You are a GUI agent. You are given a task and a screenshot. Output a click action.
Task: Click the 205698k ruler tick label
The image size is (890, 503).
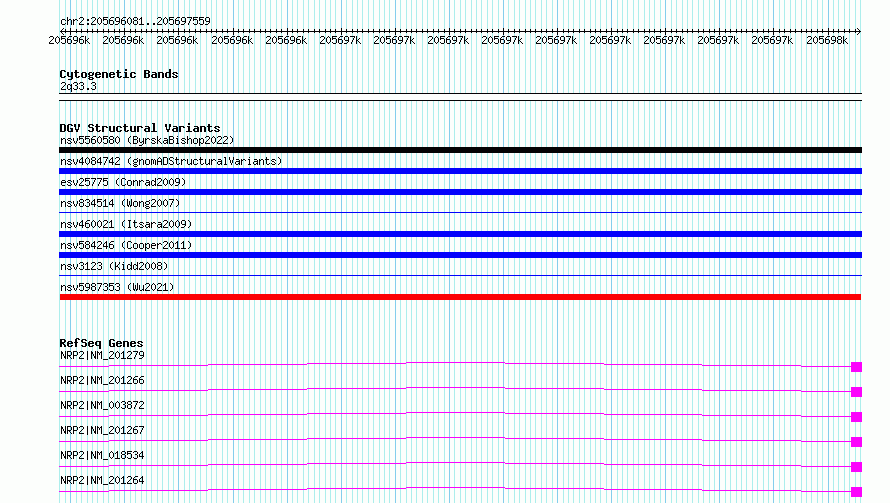point(827,40)
